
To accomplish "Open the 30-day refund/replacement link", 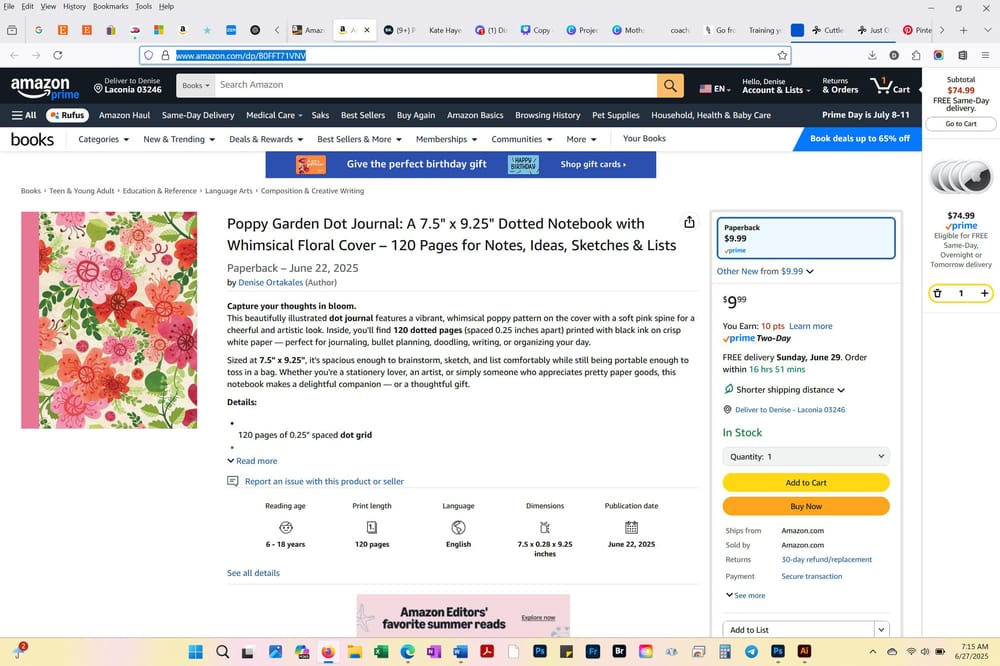I will coord(827,559).
